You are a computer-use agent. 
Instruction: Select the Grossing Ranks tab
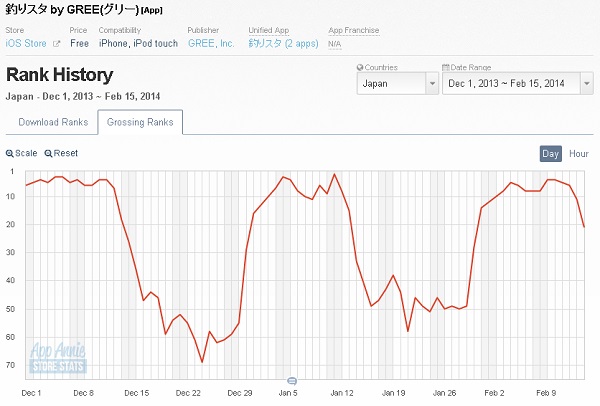140,123
